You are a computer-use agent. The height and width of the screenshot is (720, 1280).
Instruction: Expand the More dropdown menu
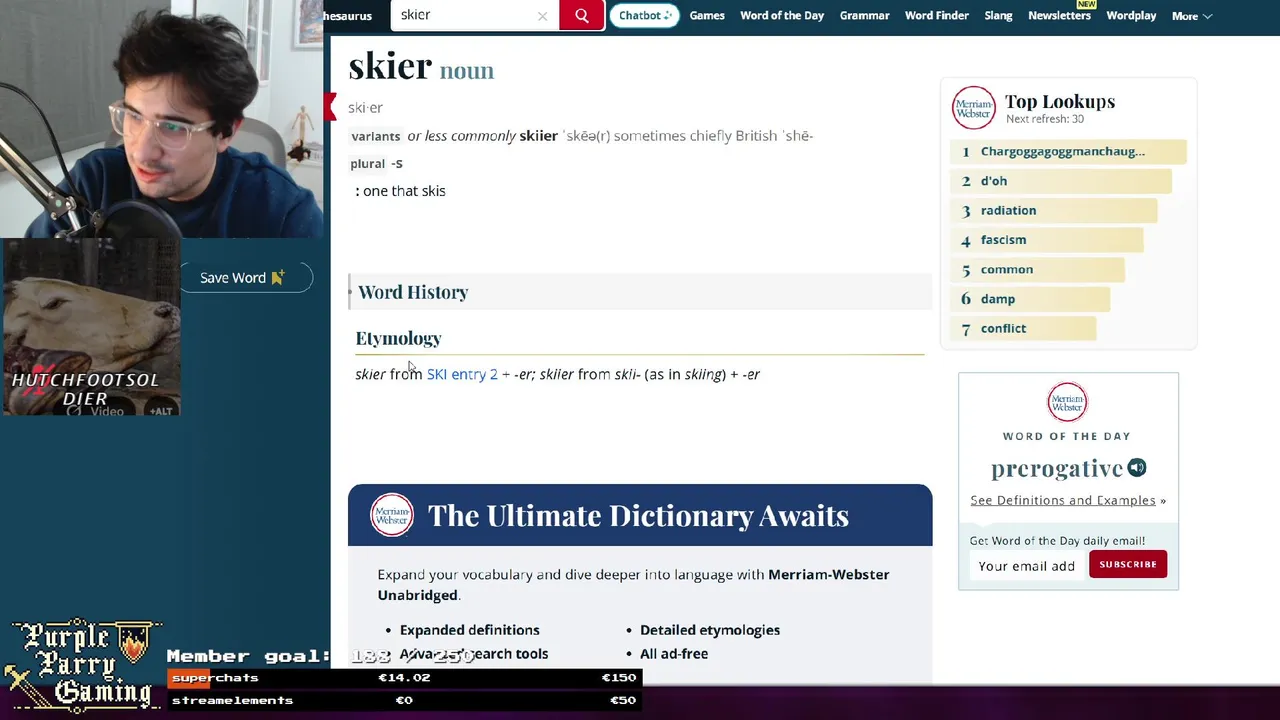[x=1192, y=16]
